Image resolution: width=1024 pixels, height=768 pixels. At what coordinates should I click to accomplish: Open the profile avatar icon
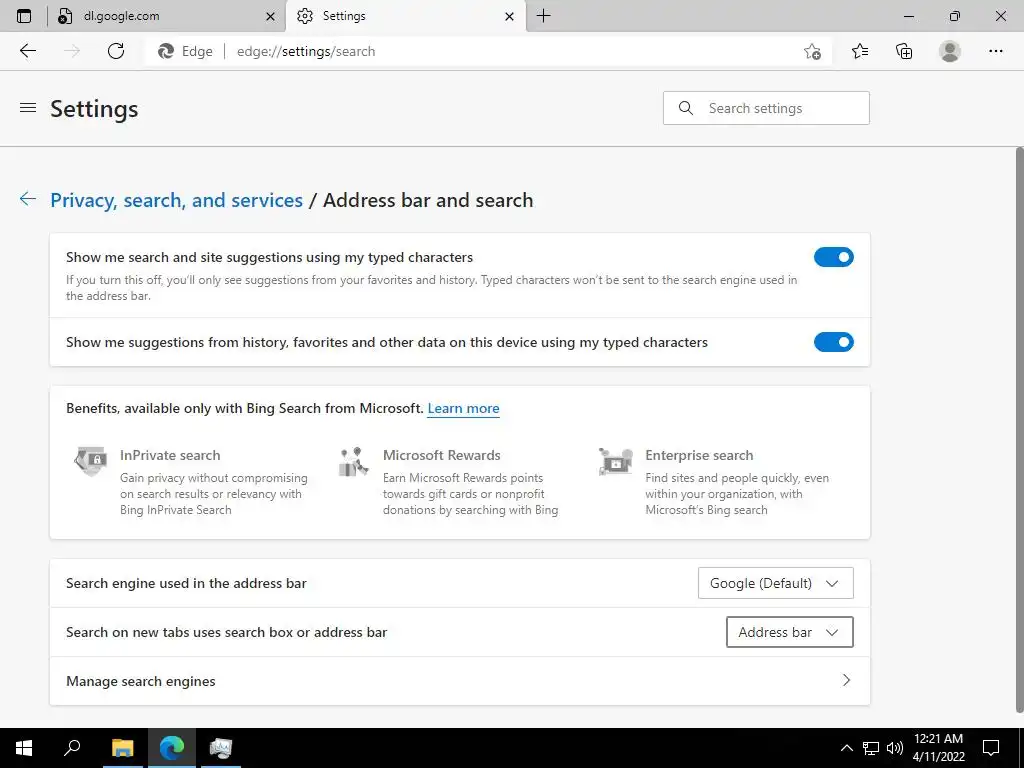click(950, 51)
